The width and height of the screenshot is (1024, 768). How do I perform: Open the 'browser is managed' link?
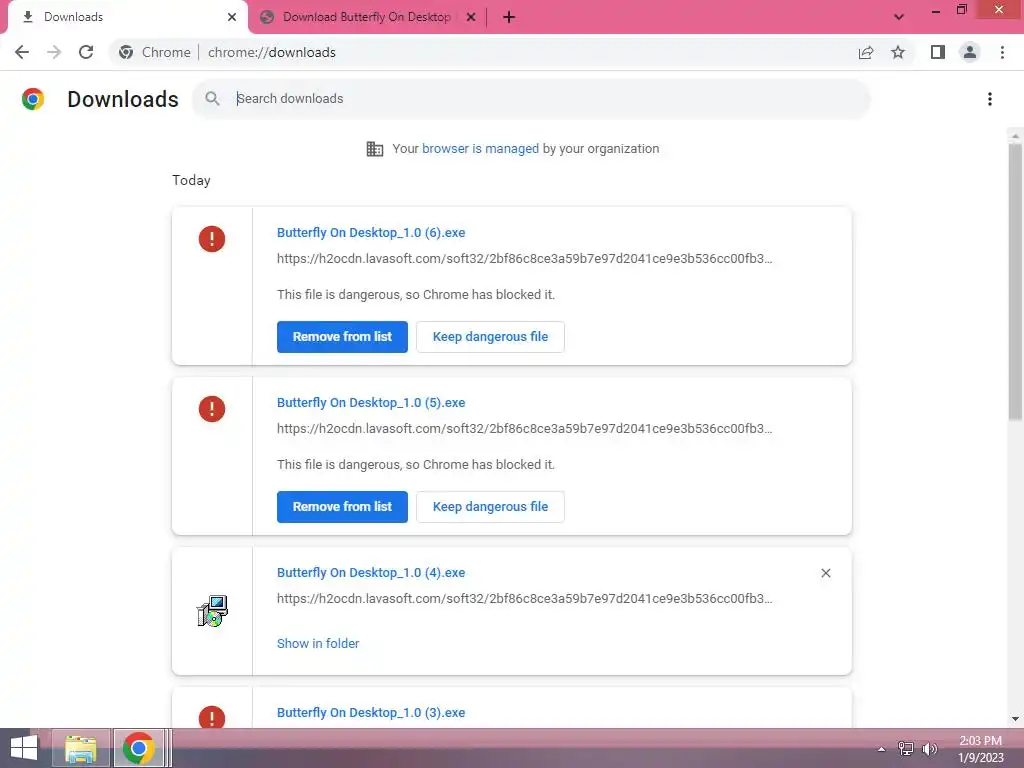click(480, 149)
